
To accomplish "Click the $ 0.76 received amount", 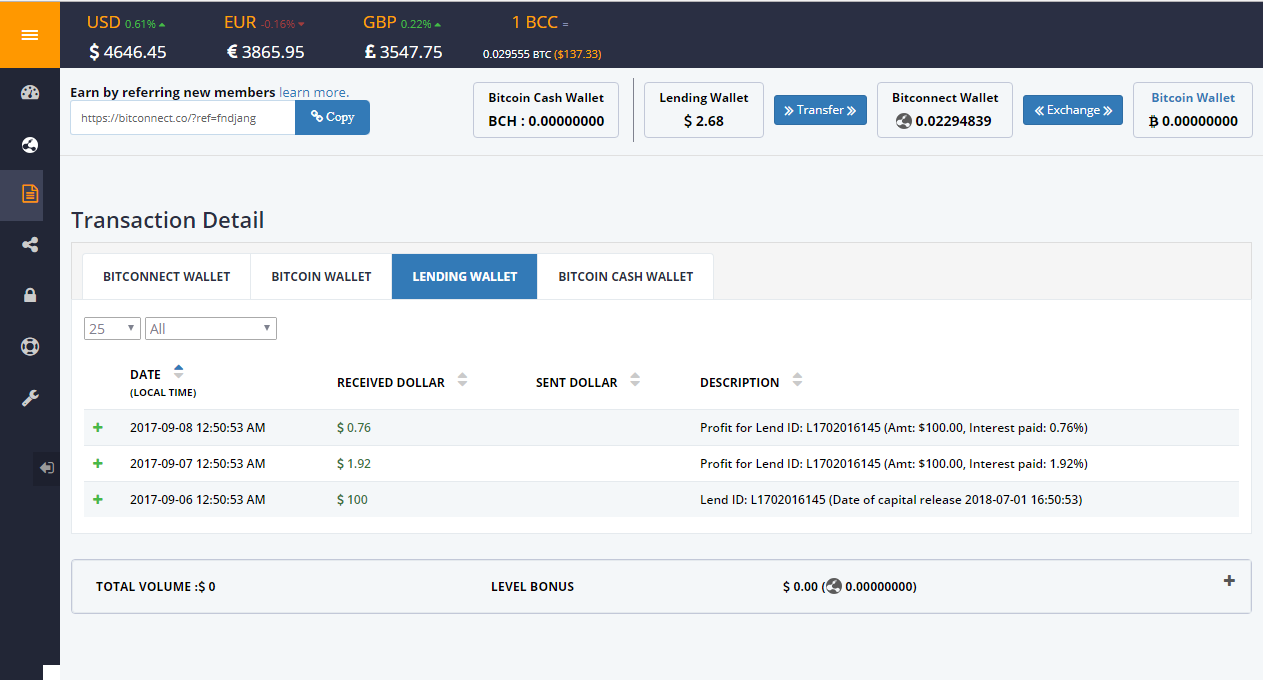I will (x=354, y=428).
